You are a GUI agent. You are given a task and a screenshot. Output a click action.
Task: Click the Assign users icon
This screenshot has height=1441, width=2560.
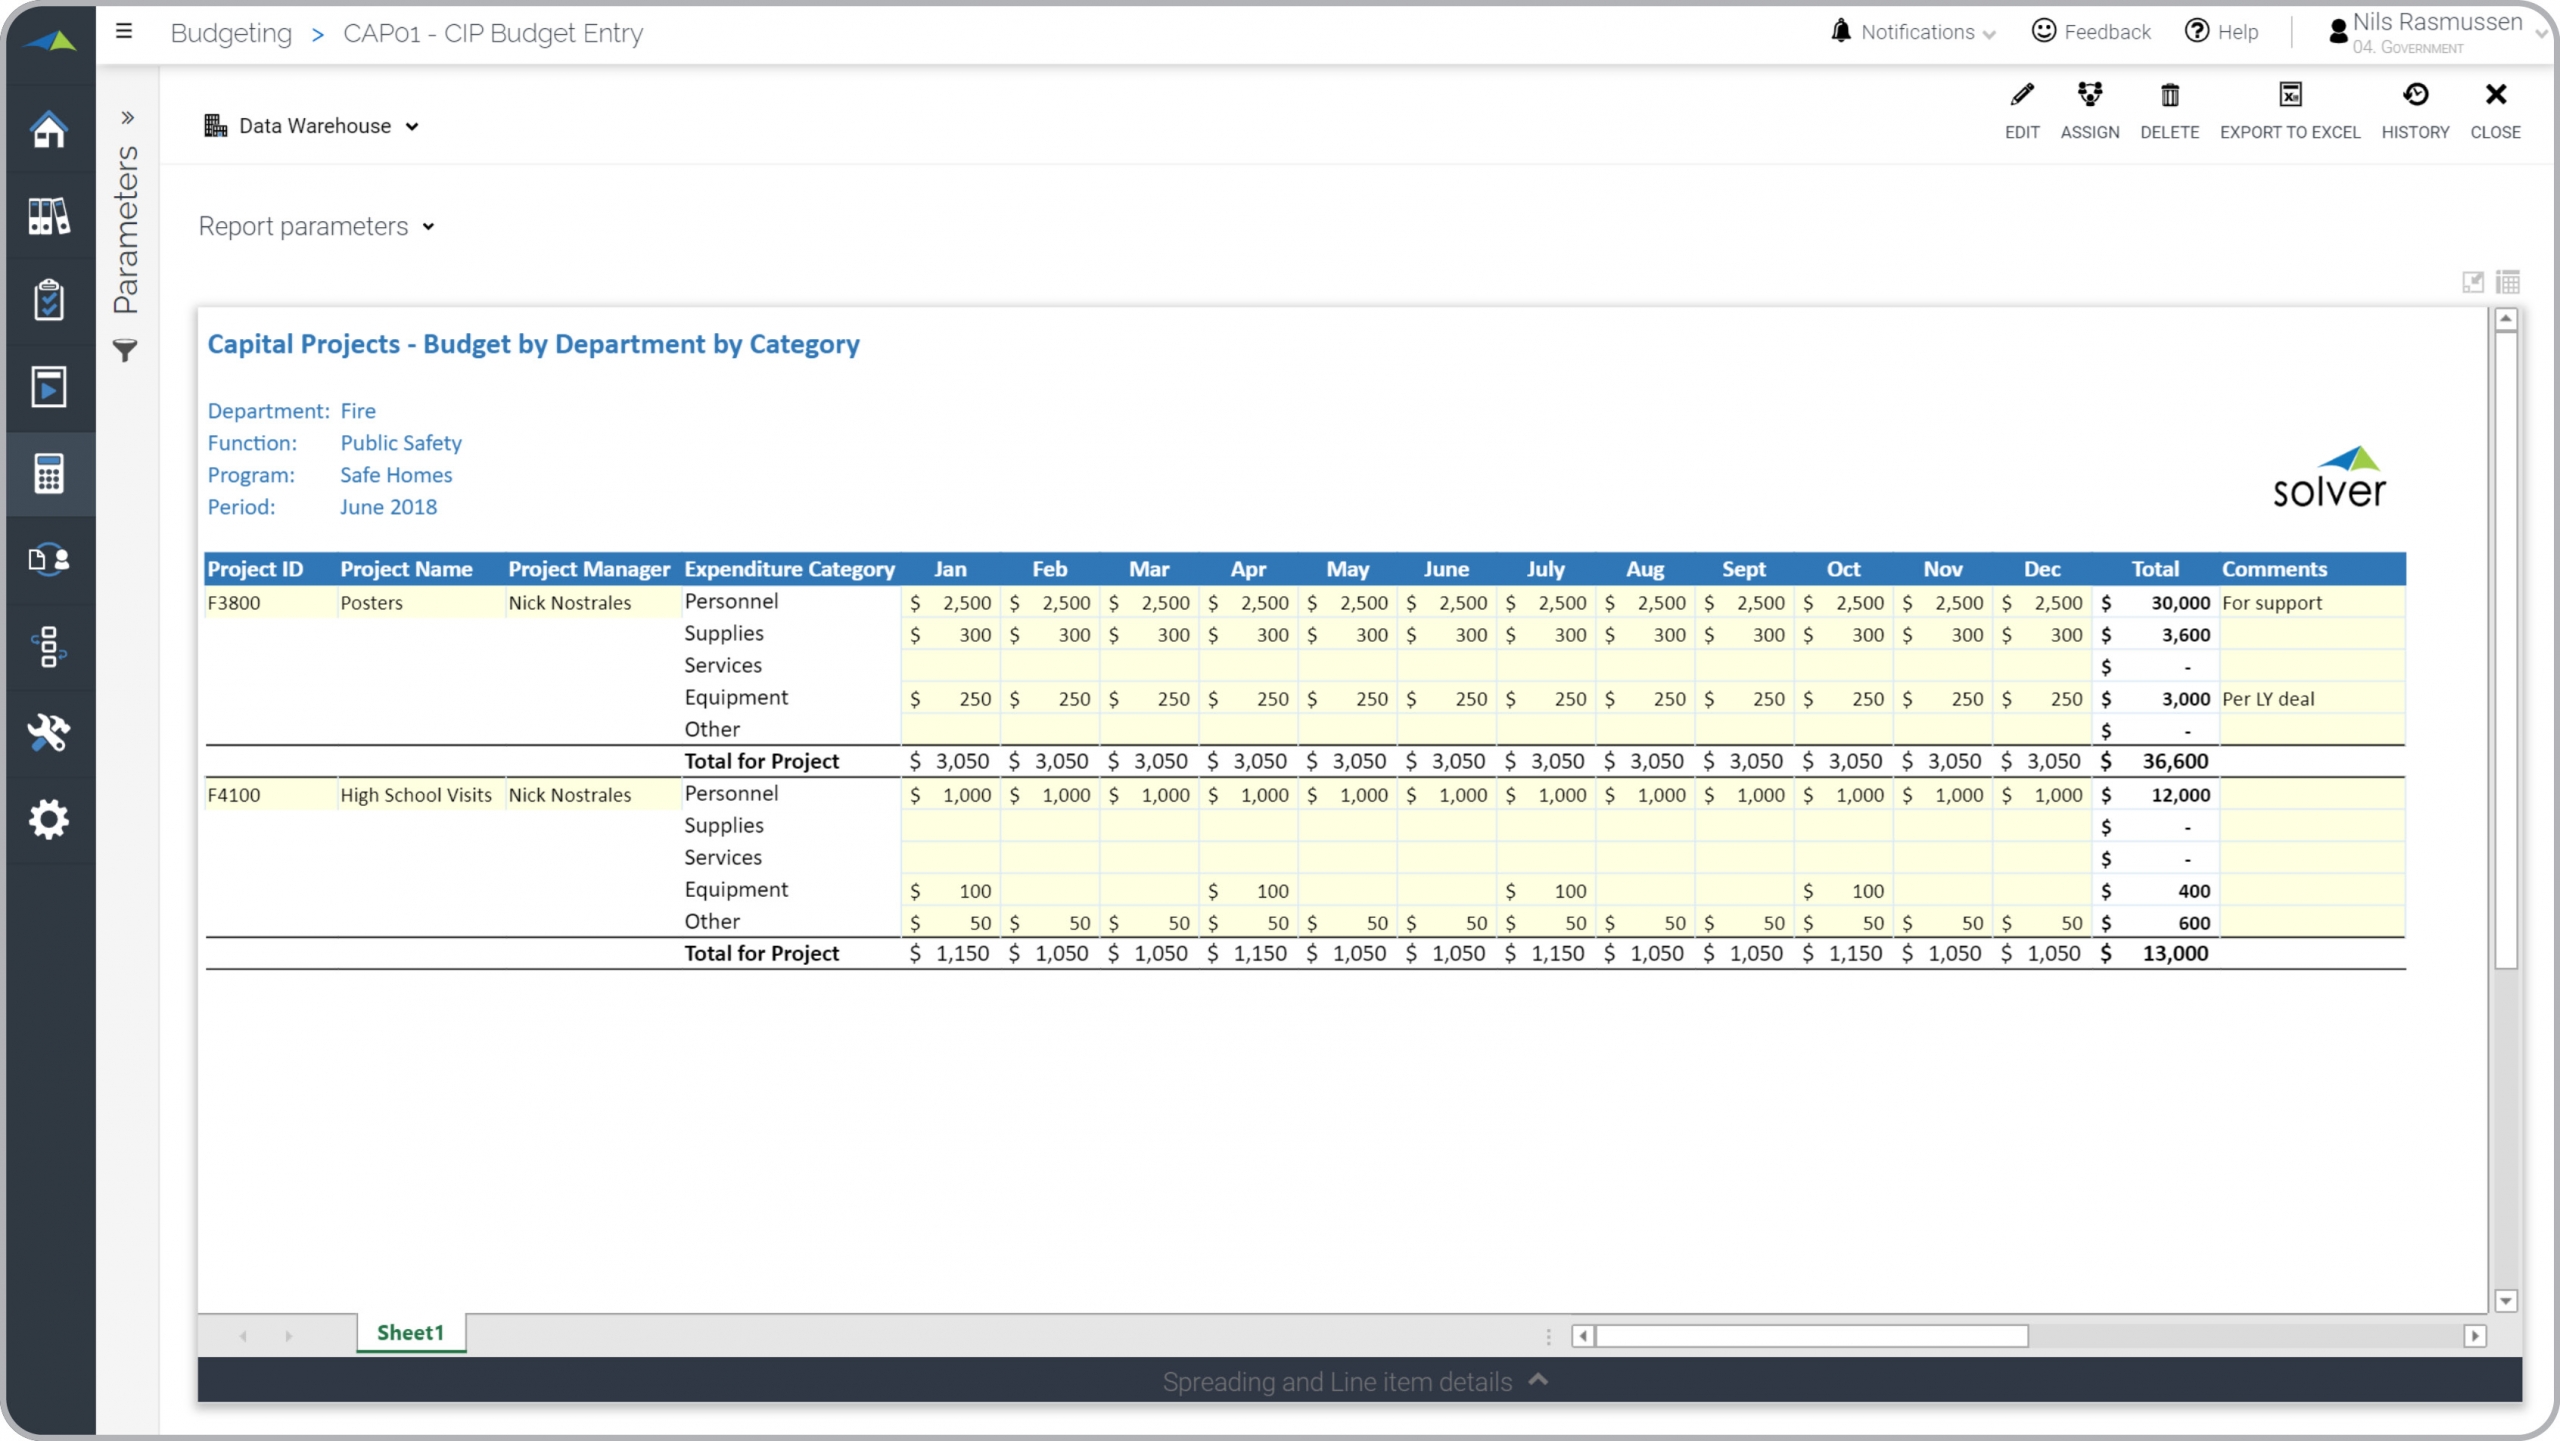2089,95
